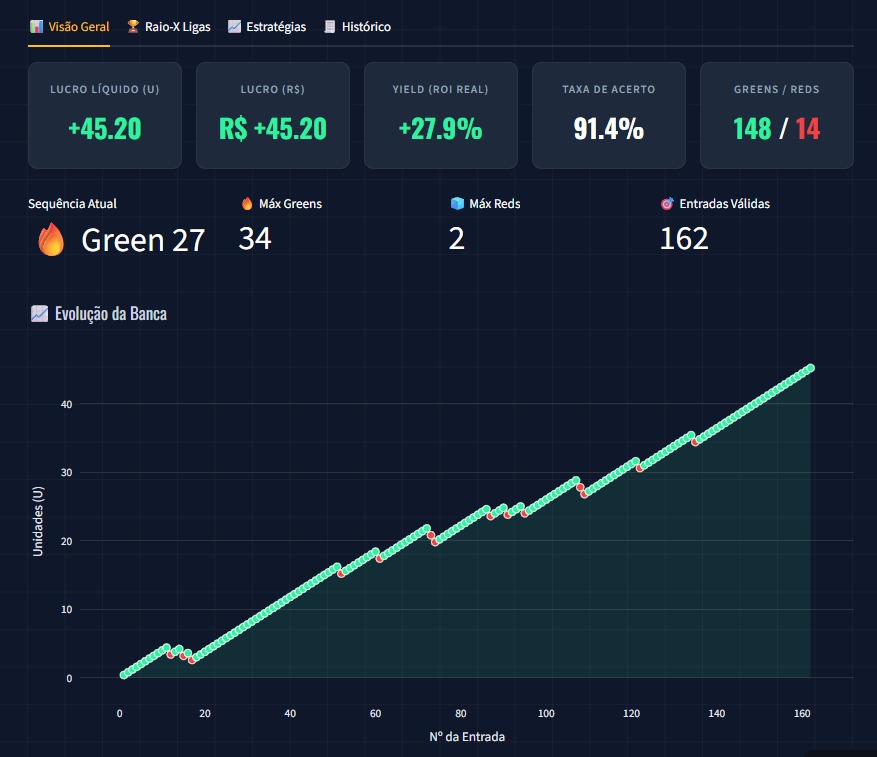Image resolution: width=877 pixels, height=757 pixels.
Task: Click the y-axis tick label 40
Action: click(x=66, y=405)
